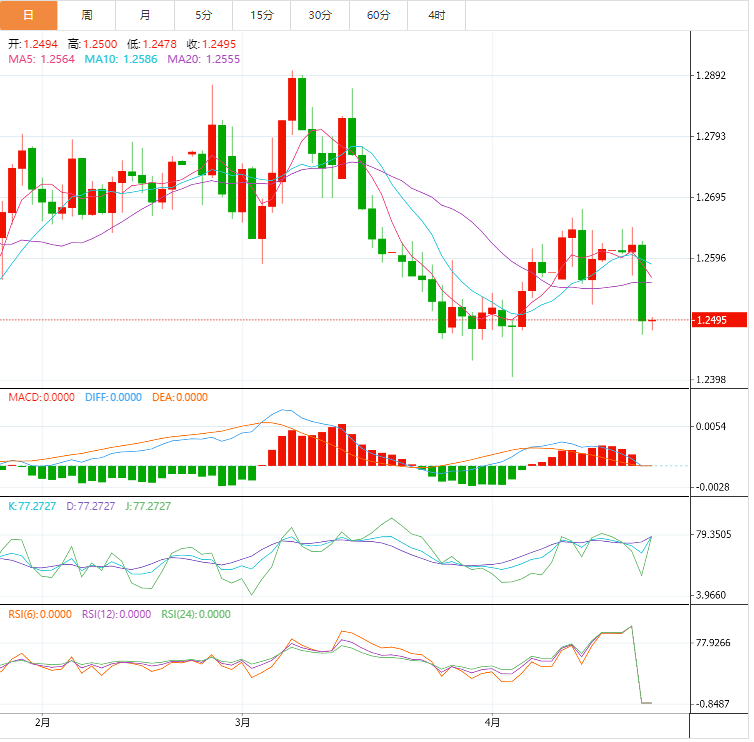754x742 pixels.
Task: Click the DIFF value label
Action: 113,397
